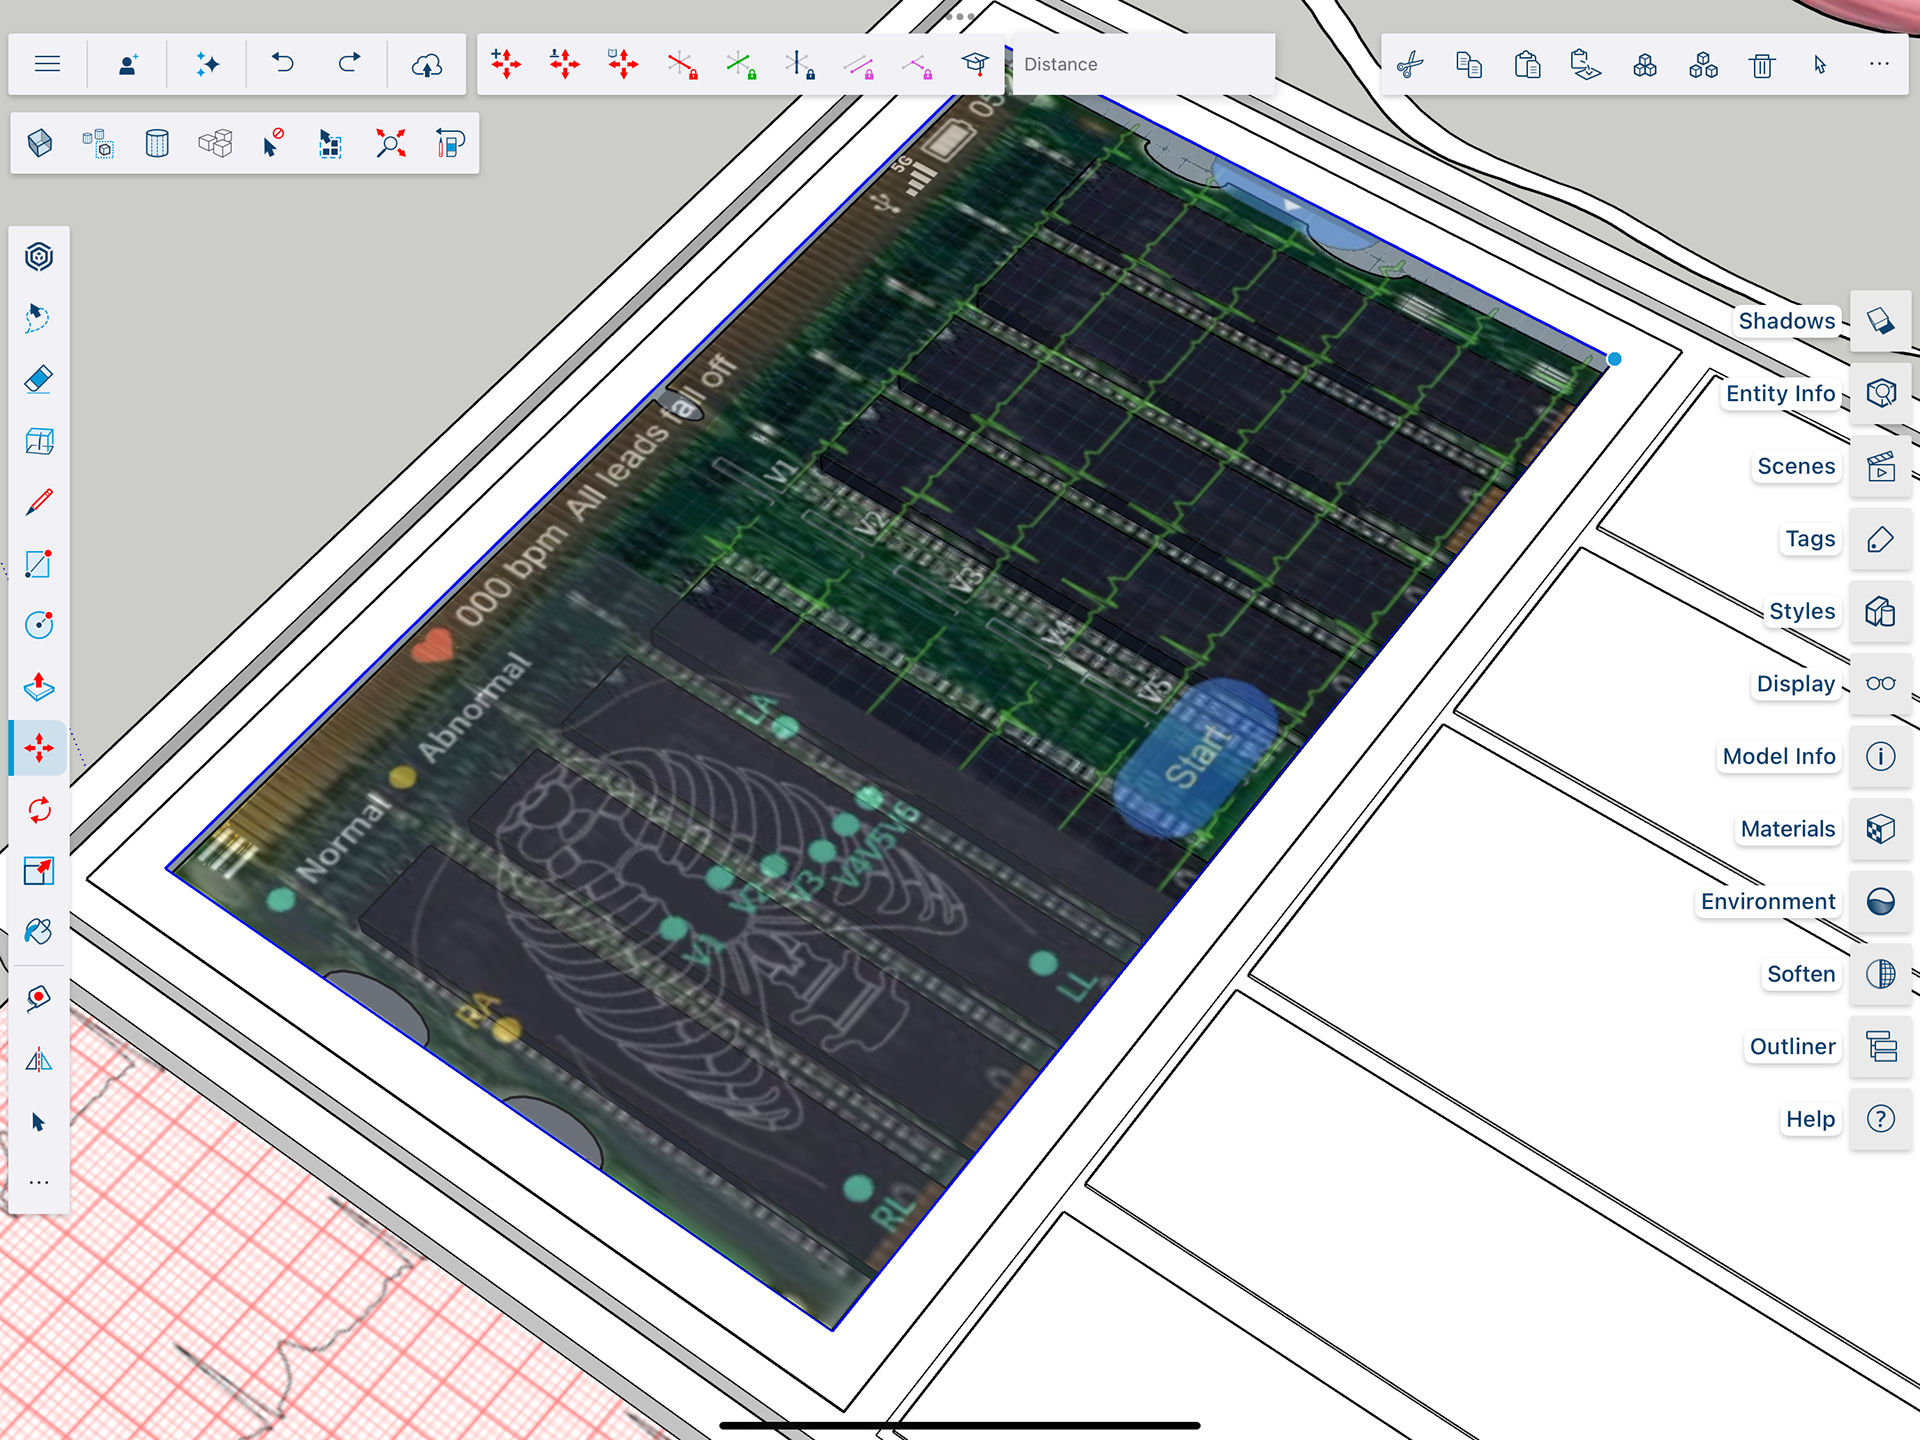Viewport: 1920px width, 1440px height.
Task: Toggle green axis lock option
Action: point(741,65)
